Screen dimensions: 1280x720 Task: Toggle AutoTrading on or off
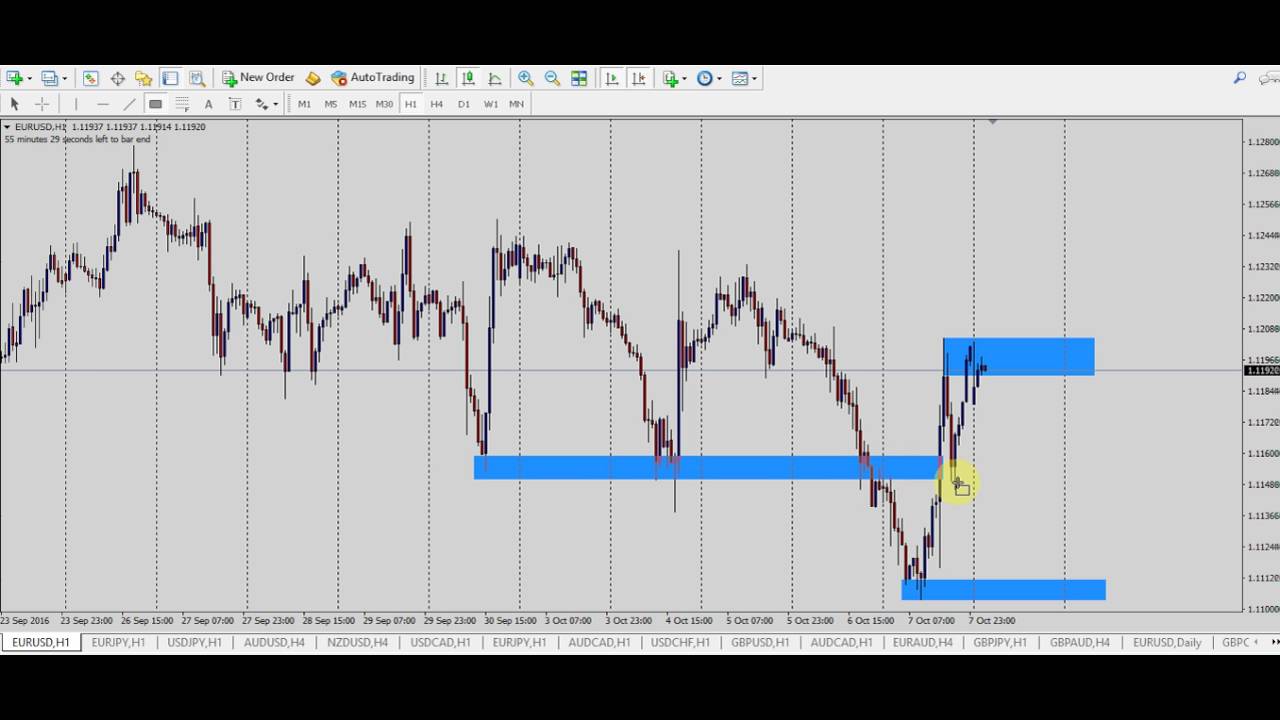click(x=373, y=78)
